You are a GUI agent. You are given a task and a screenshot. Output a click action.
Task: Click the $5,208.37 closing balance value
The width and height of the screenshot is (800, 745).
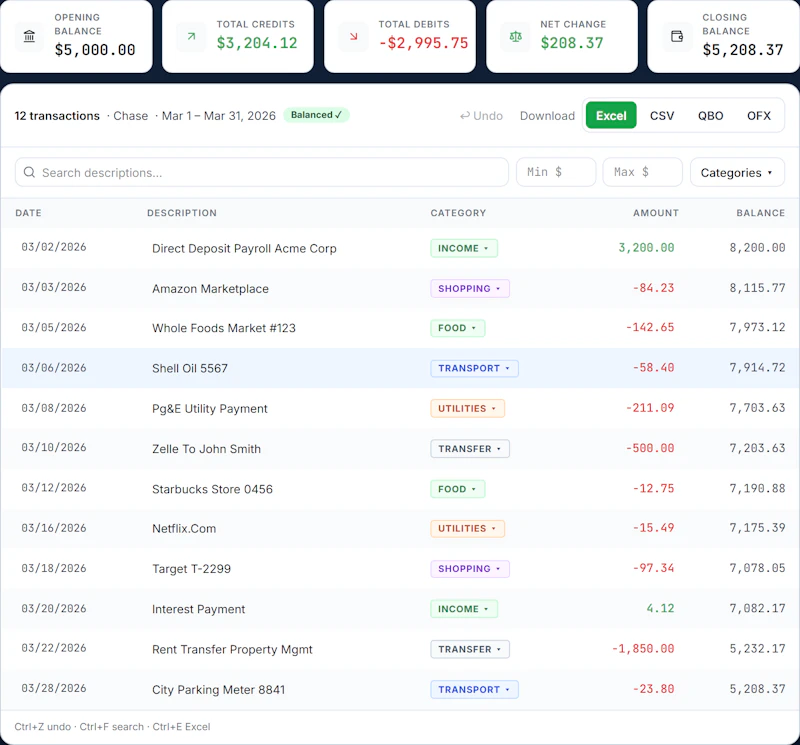pyautogui.click(x=743, y=50)
